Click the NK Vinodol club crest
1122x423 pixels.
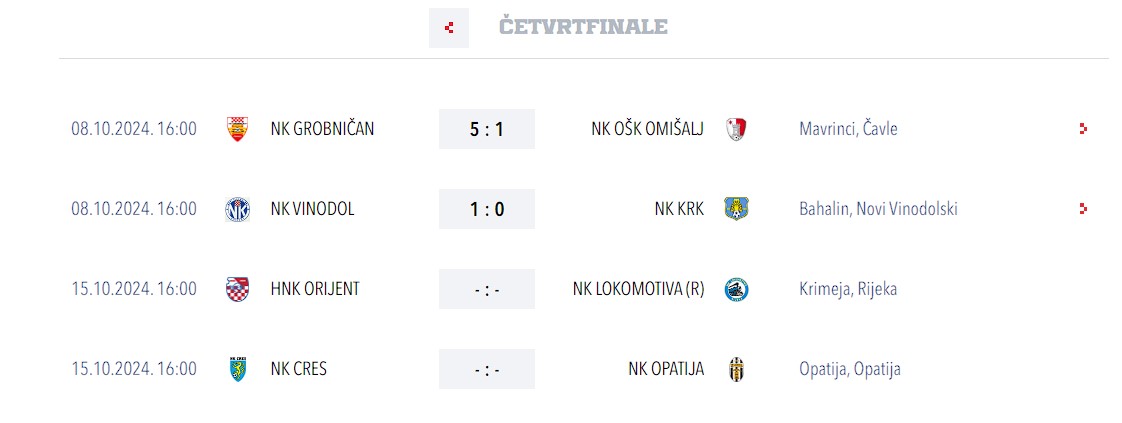pyautogui.click(x=237, y=209)
